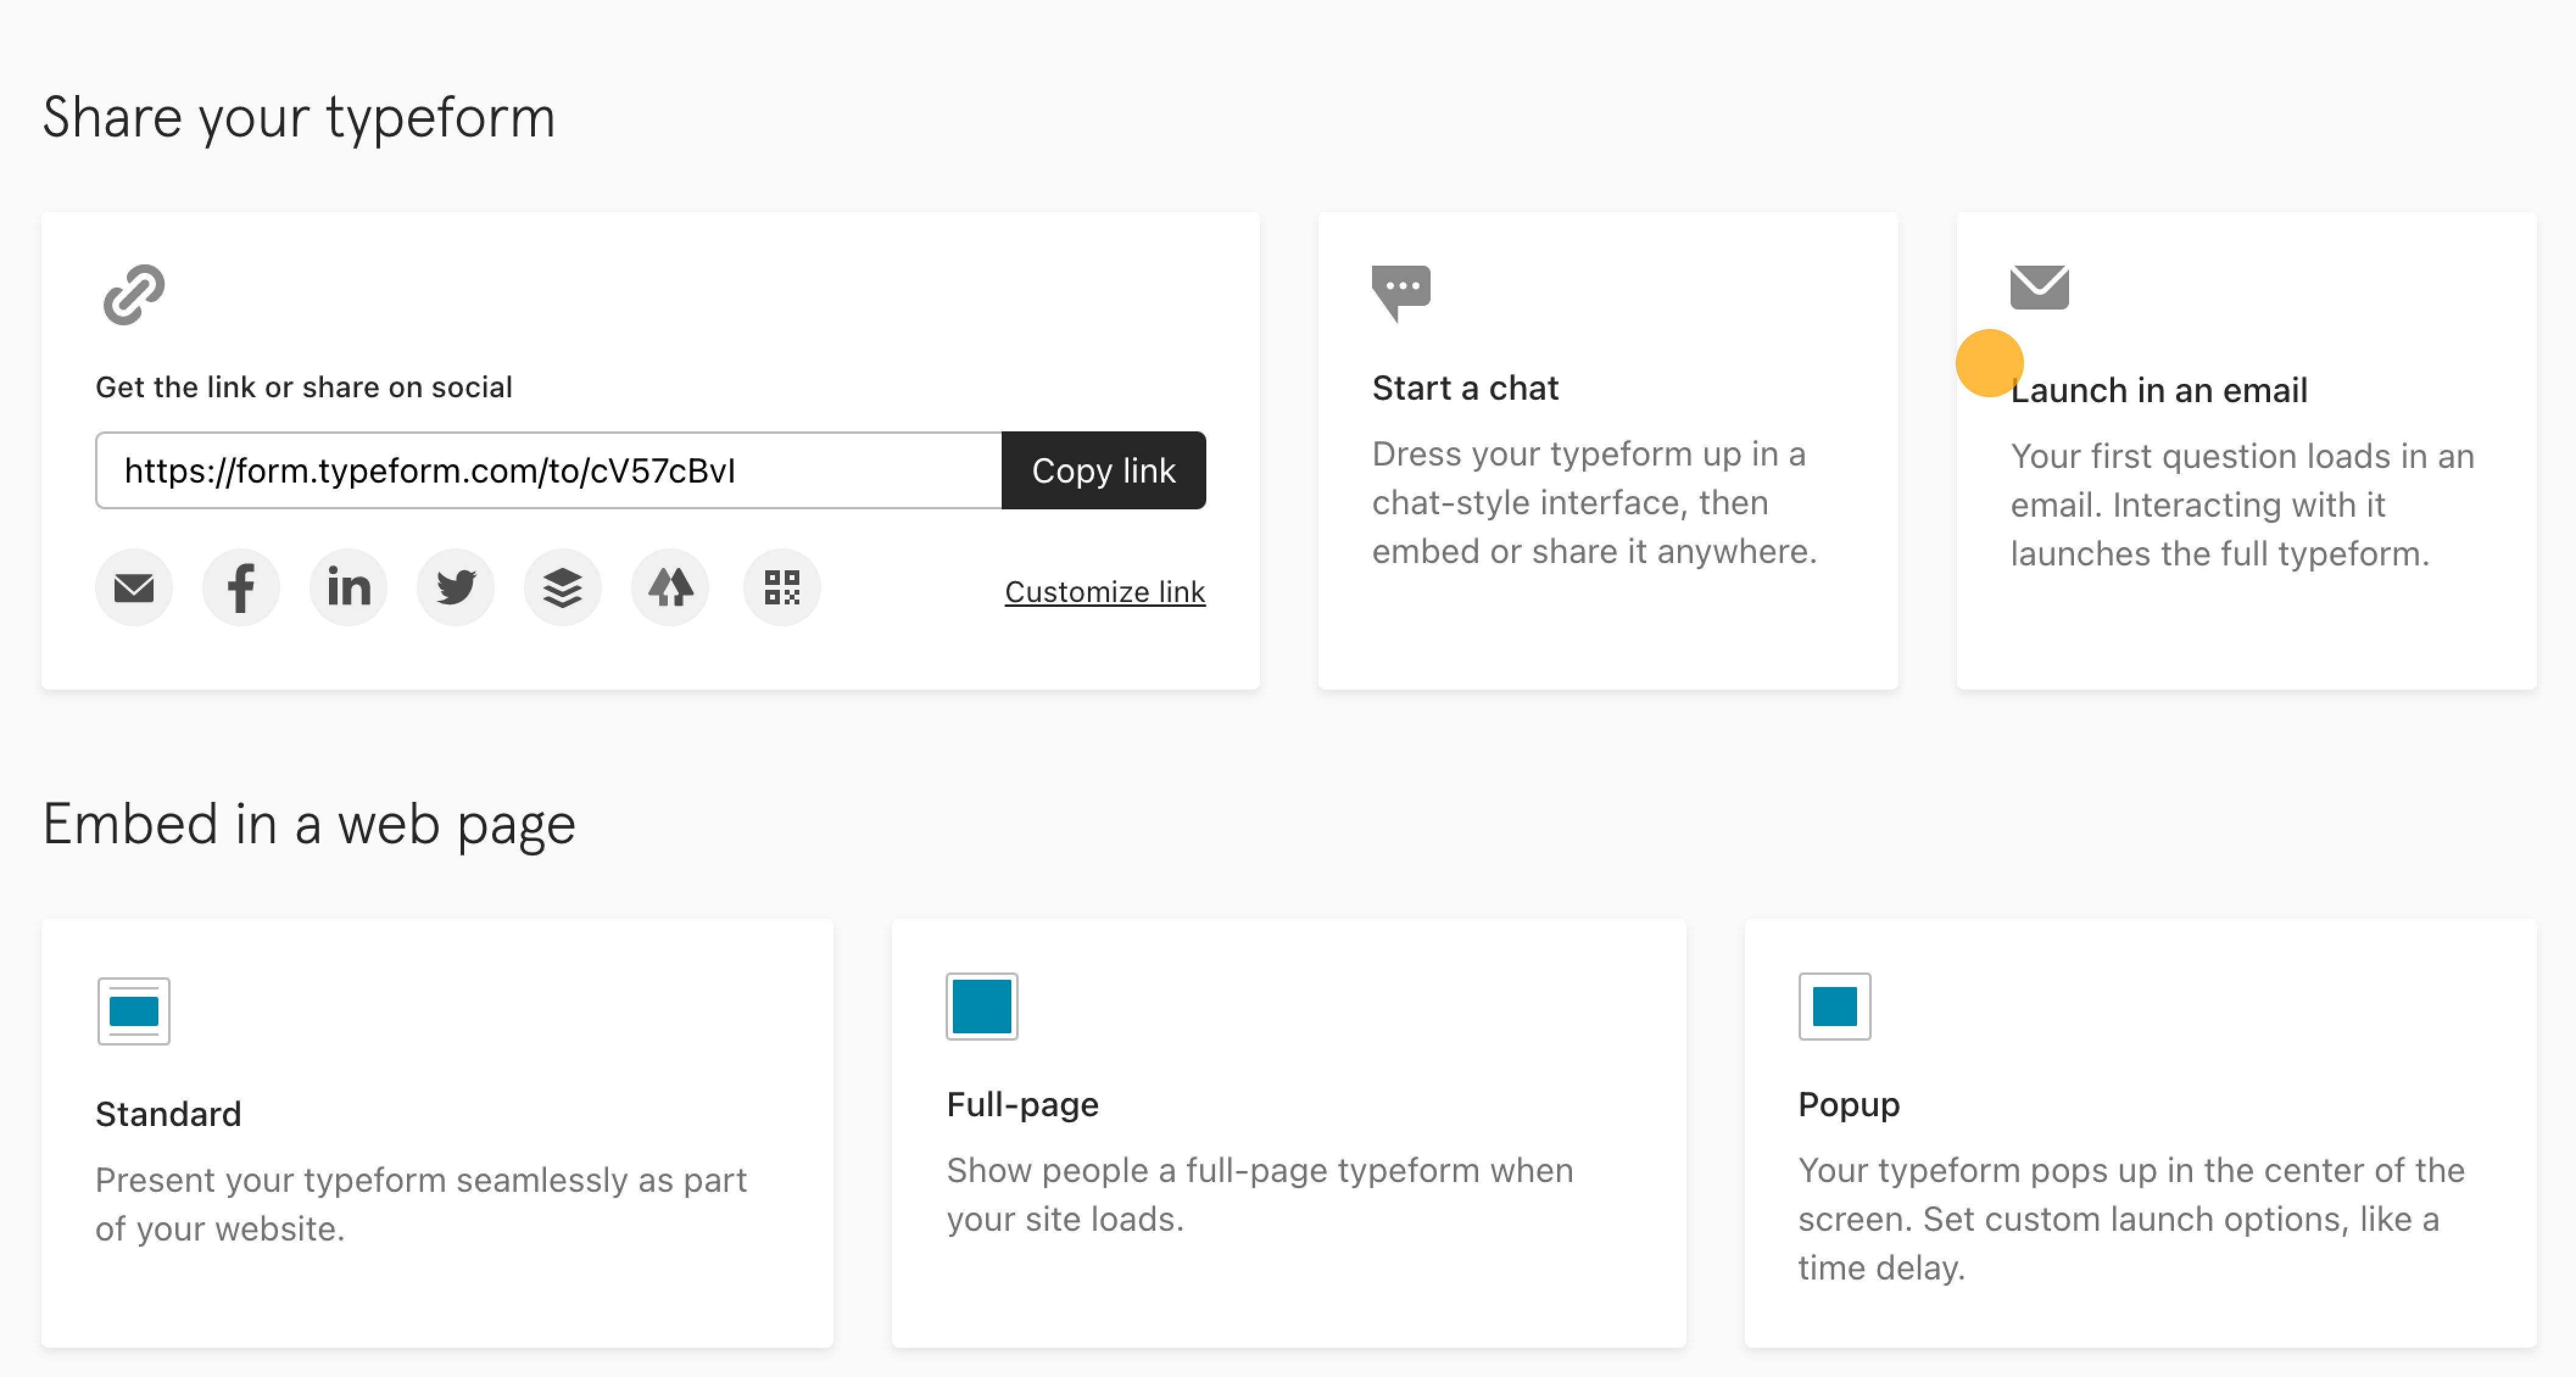Choose the Full-page embed title

tap(1022, 1105)
